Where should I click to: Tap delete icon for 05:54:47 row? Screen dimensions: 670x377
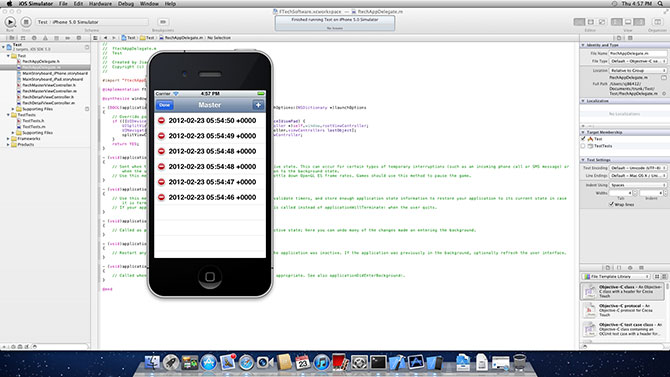pyautogui.click(x=161, y=182)
